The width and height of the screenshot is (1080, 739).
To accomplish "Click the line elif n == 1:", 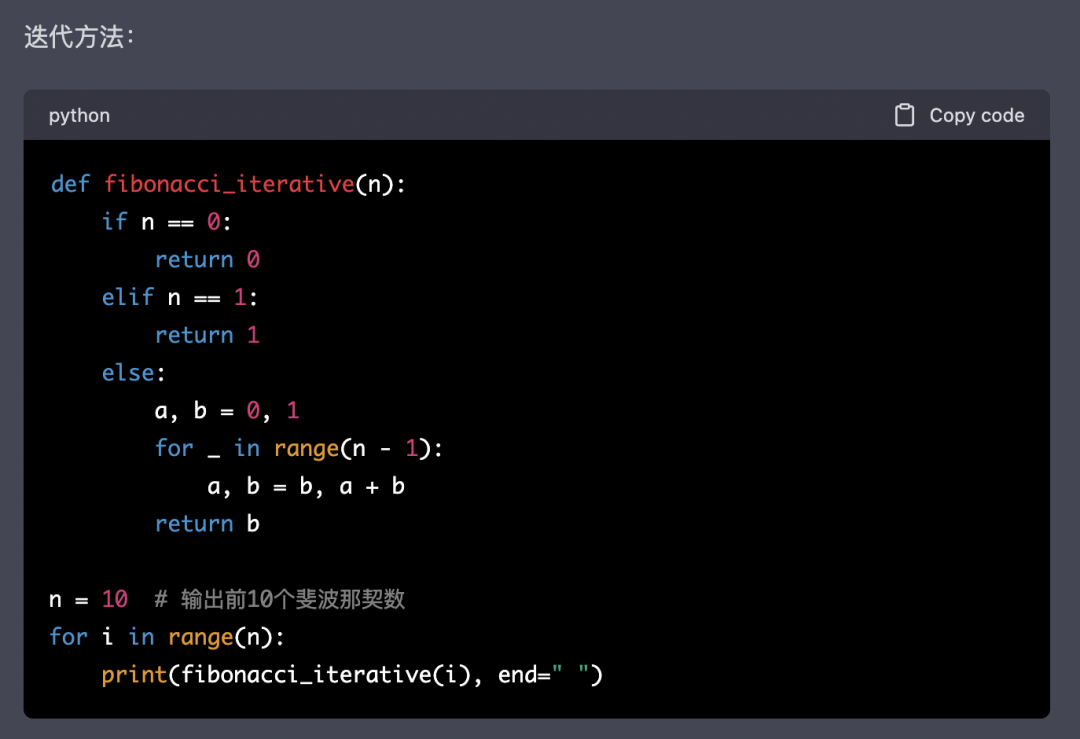I will pos(180,298).
